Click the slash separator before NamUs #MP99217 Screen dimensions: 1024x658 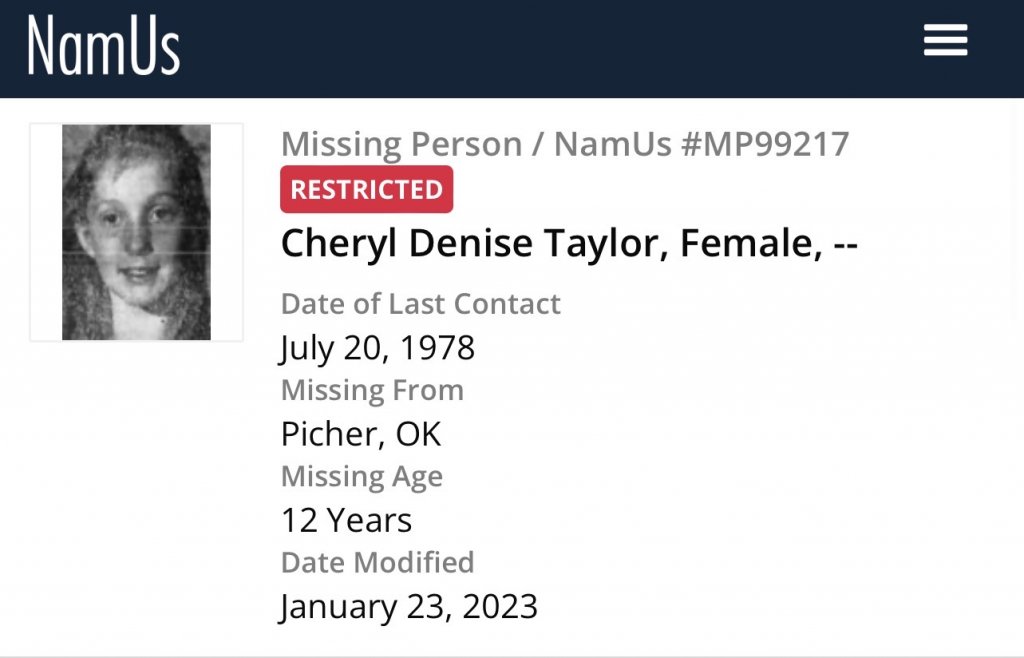(x=538, y=145)
